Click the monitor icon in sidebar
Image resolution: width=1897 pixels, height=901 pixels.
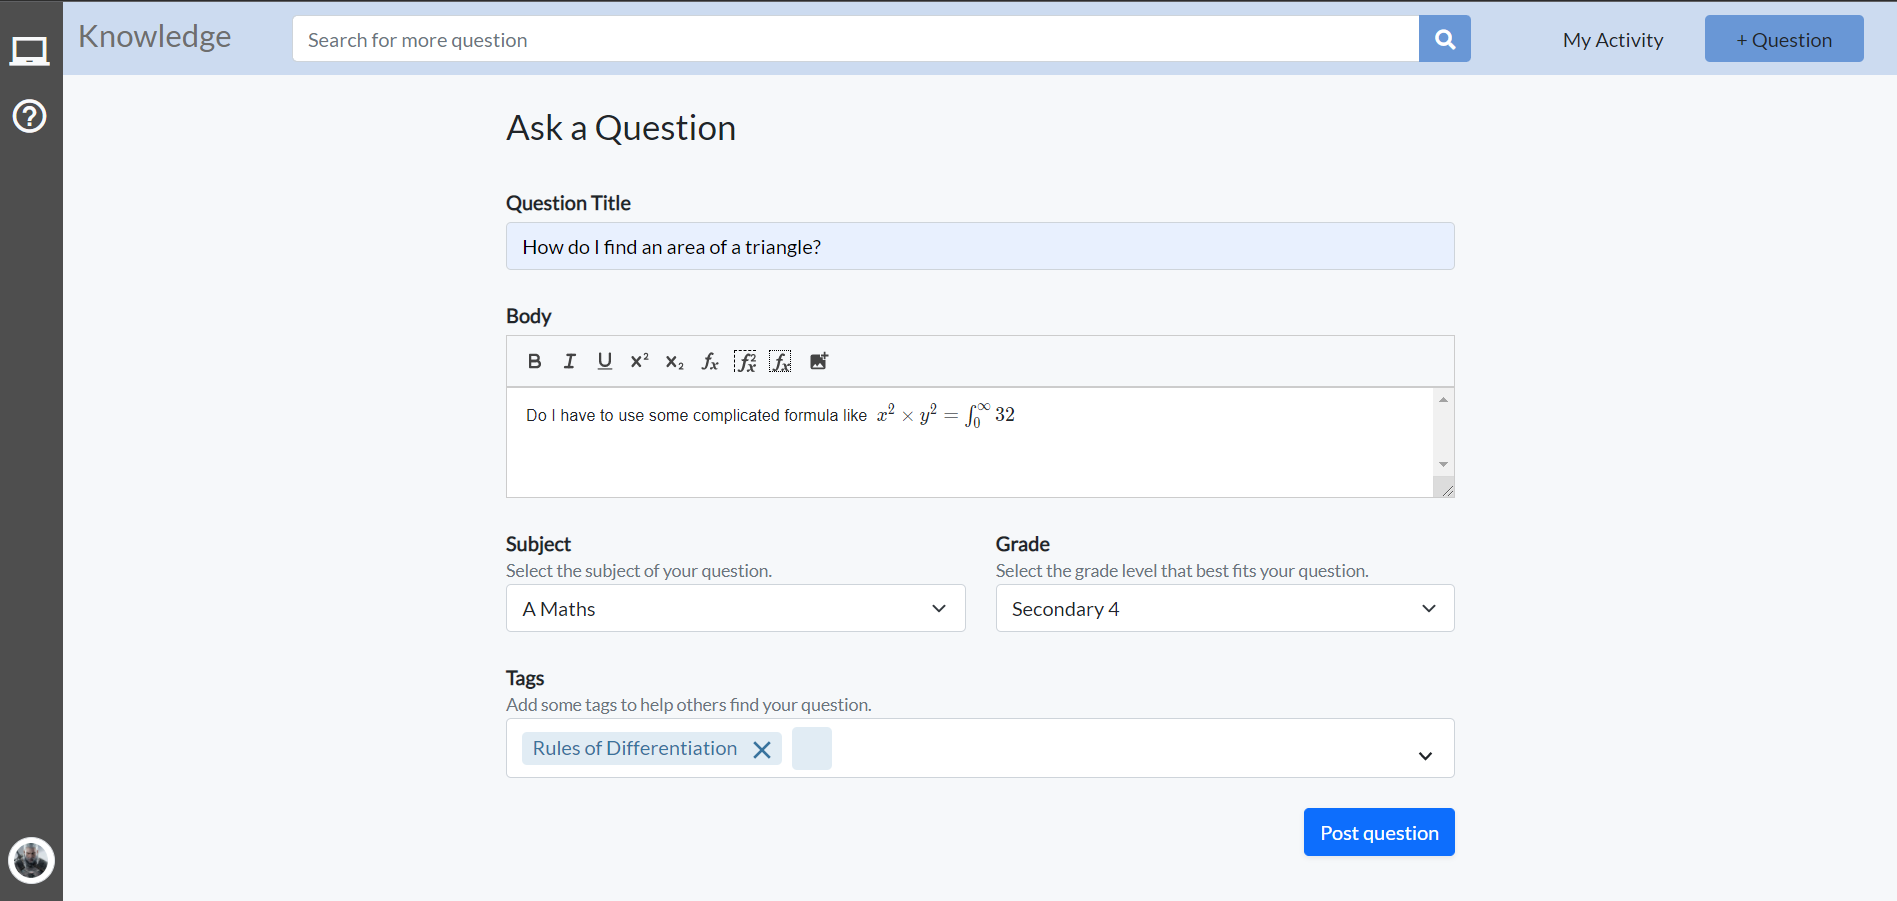(30, 50)
